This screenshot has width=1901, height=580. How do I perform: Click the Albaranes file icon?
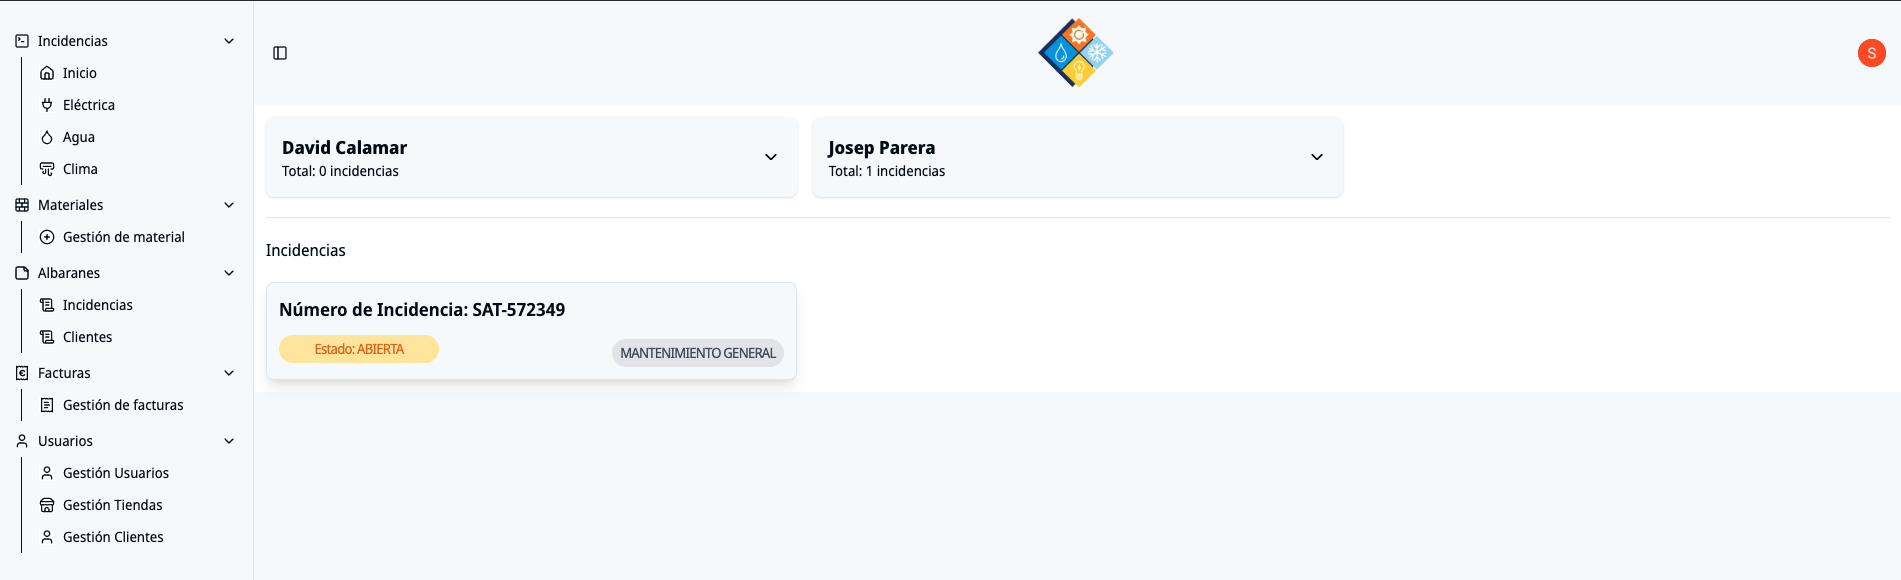click(x=22, y=273)
